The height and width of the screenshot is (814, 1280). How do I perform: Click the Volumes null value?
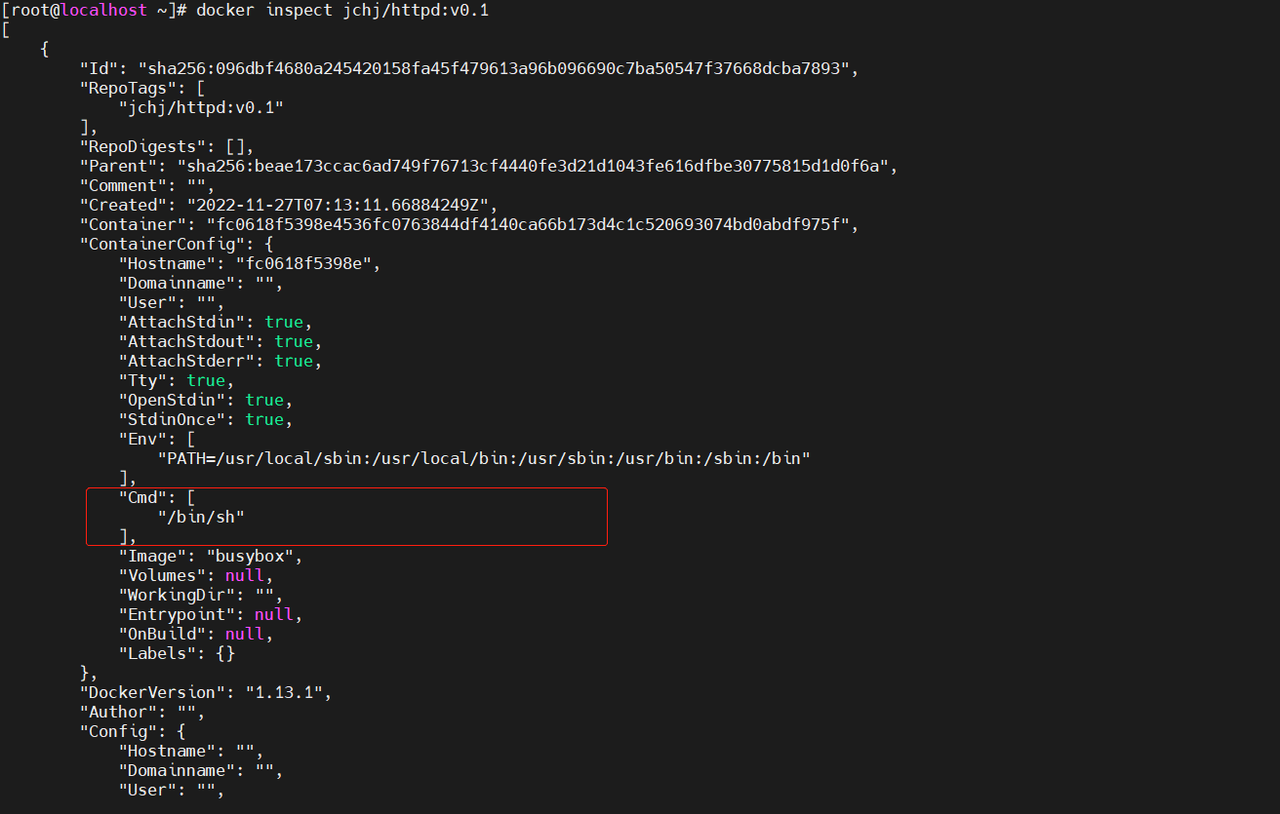pyautogui.click(x=245, y=576)
